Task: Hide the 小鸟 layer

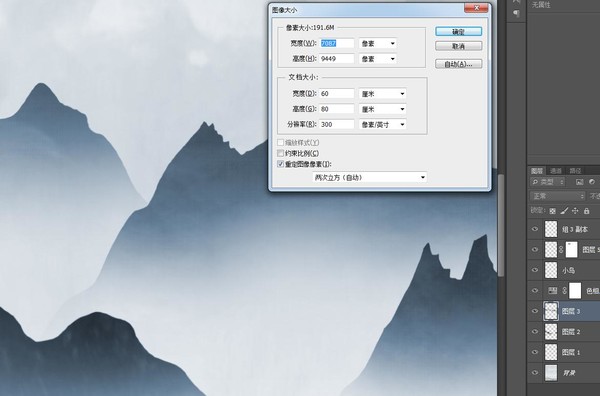Action: pyautogui.click(x=535, y=270)
